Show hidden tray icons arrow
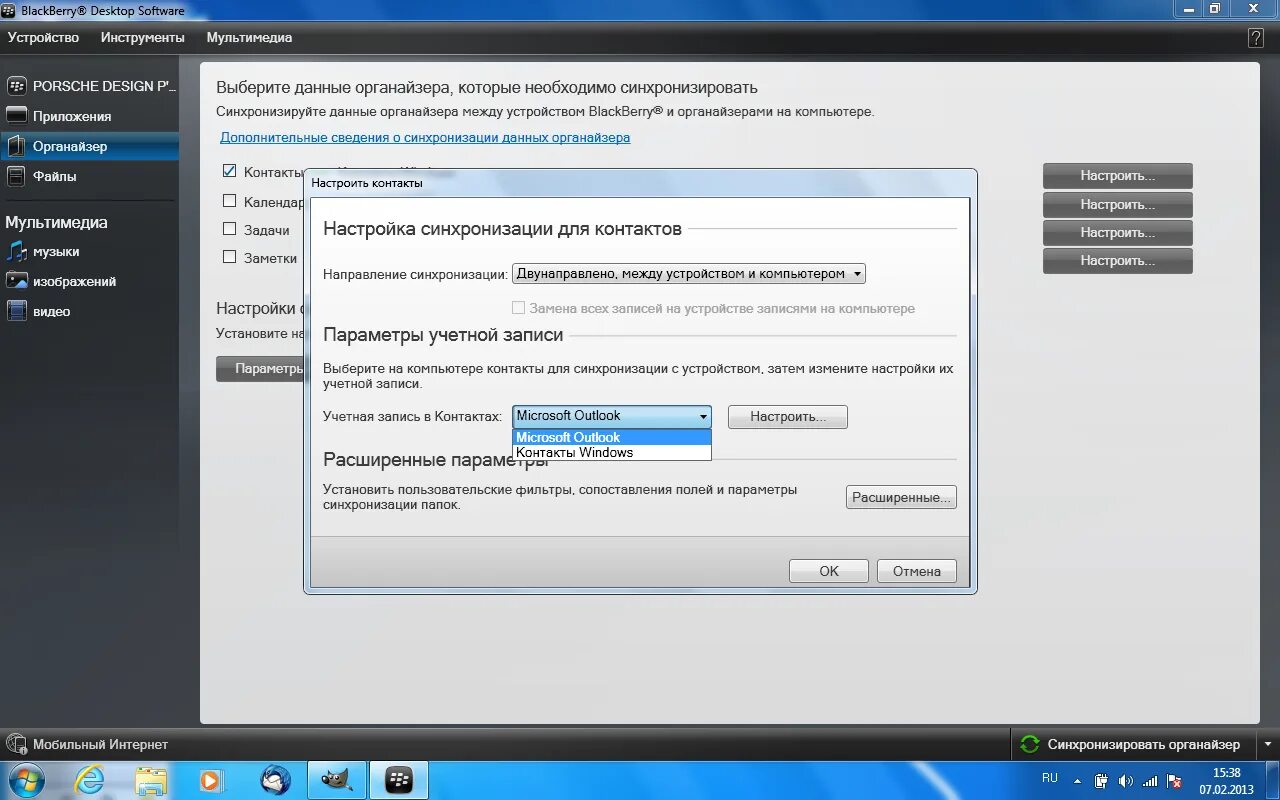The height and width of the screenshot is (800, 1280). click(x=1077, y=780)
